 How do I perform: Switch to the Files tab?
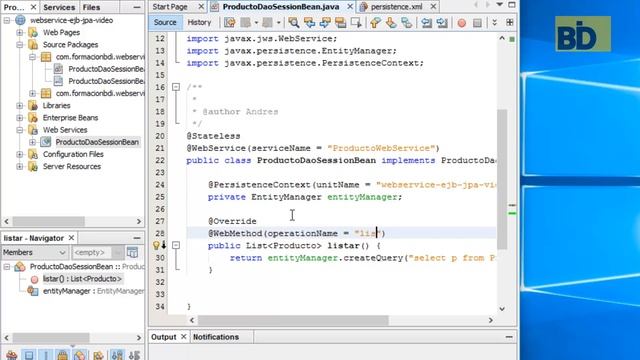pos(91,7)
